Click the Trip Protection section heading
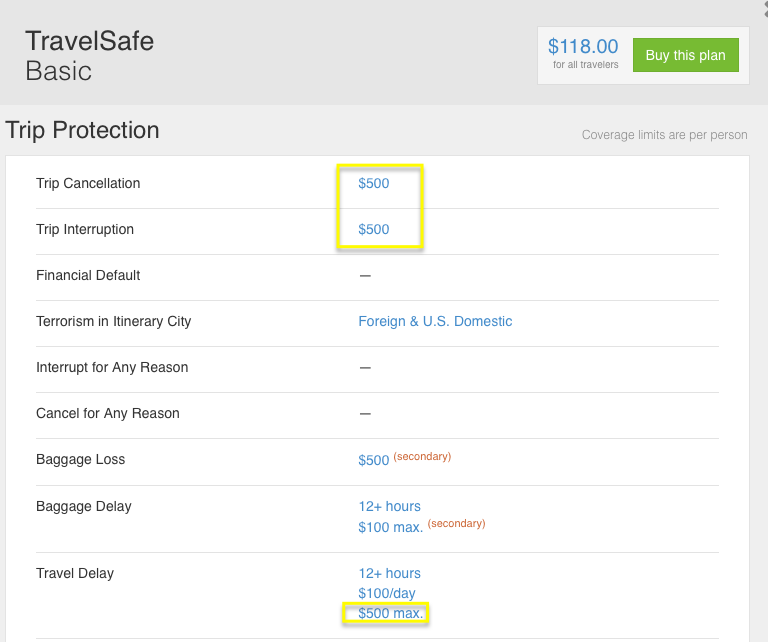 (x=82, y=130)
